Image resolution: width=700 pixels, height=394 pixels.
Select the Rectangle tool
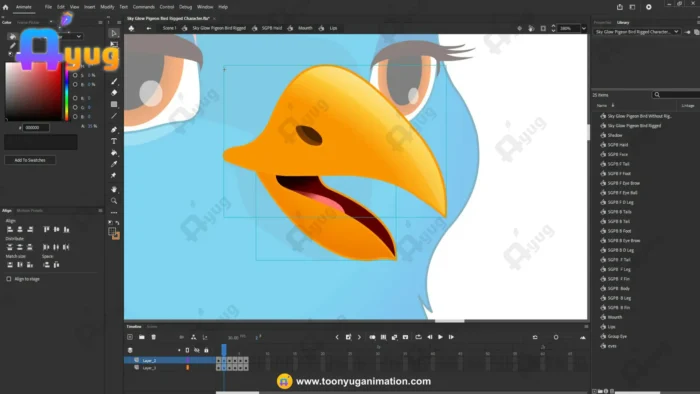[114, 104]
